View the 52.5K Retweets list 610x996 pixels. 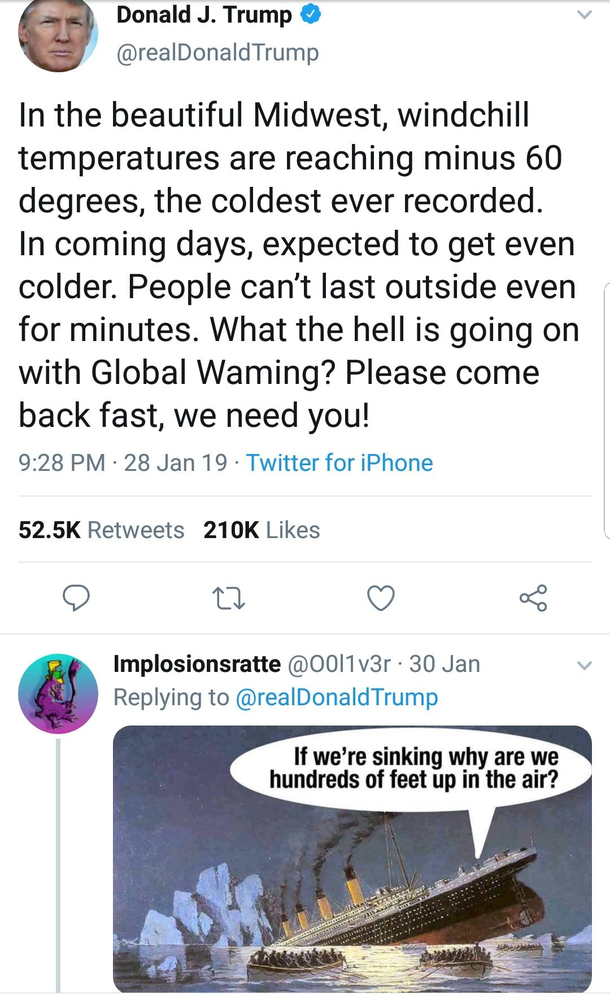point(101,530)
